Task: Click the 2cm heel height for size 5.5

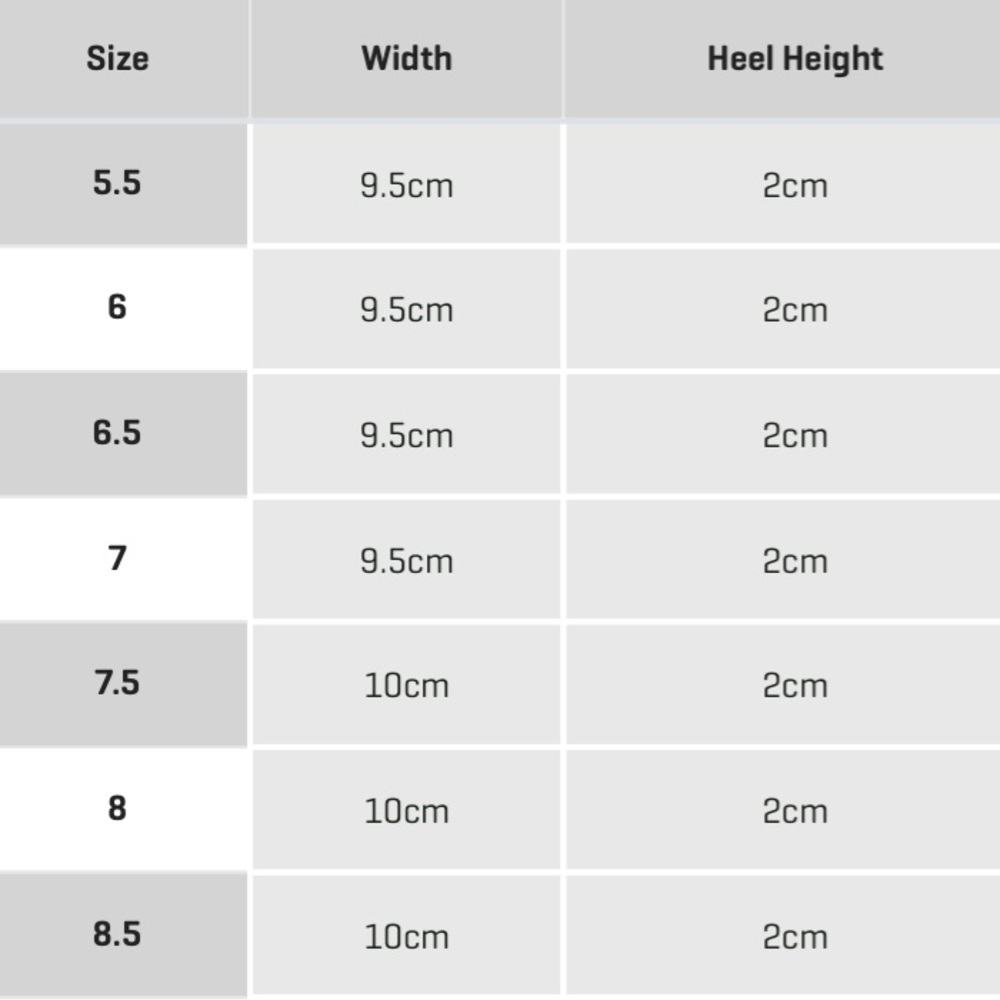Action: (x=795, y=186)
